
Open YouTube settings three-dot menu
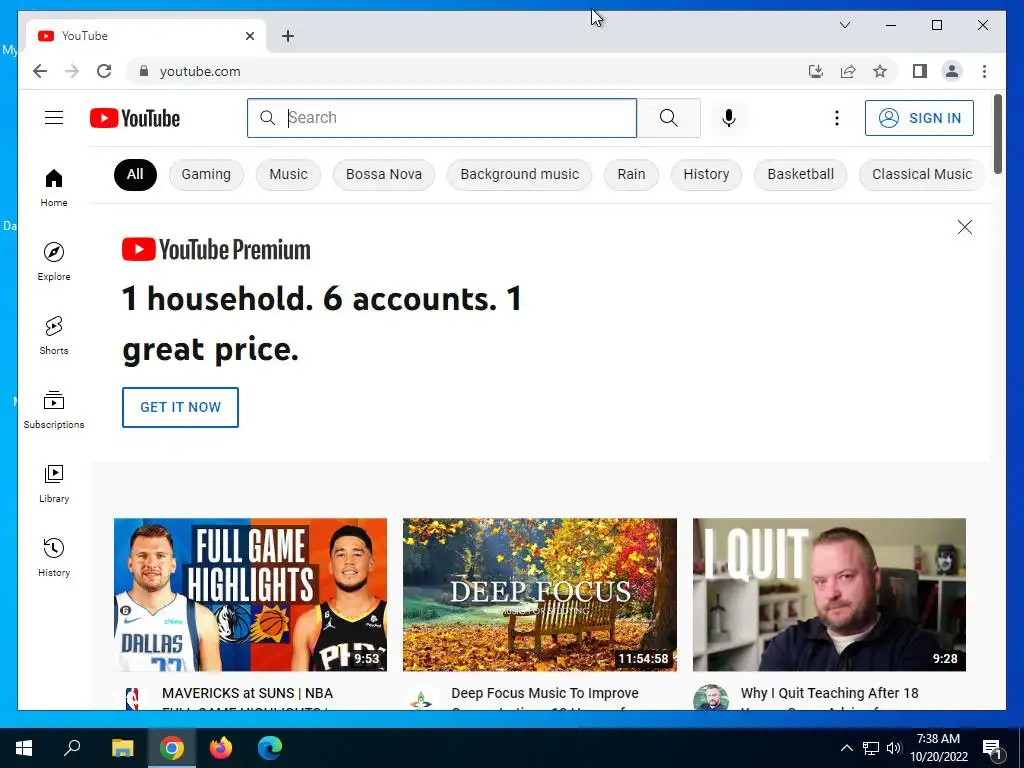837,118
